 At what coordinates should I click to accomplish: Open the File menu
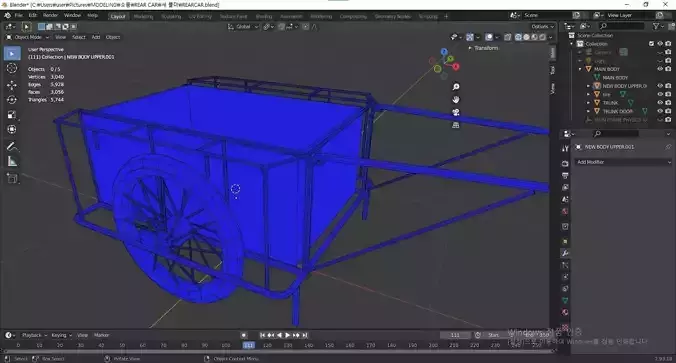(x=19, y=15)
